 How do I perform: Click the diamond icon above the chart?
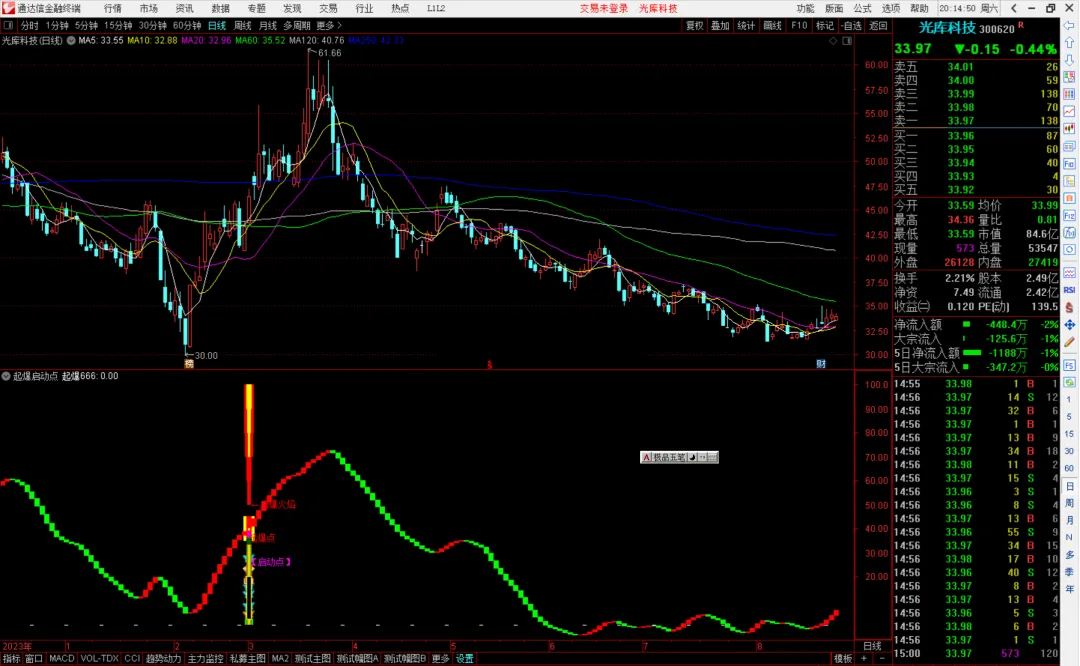(x=833, y=41)
